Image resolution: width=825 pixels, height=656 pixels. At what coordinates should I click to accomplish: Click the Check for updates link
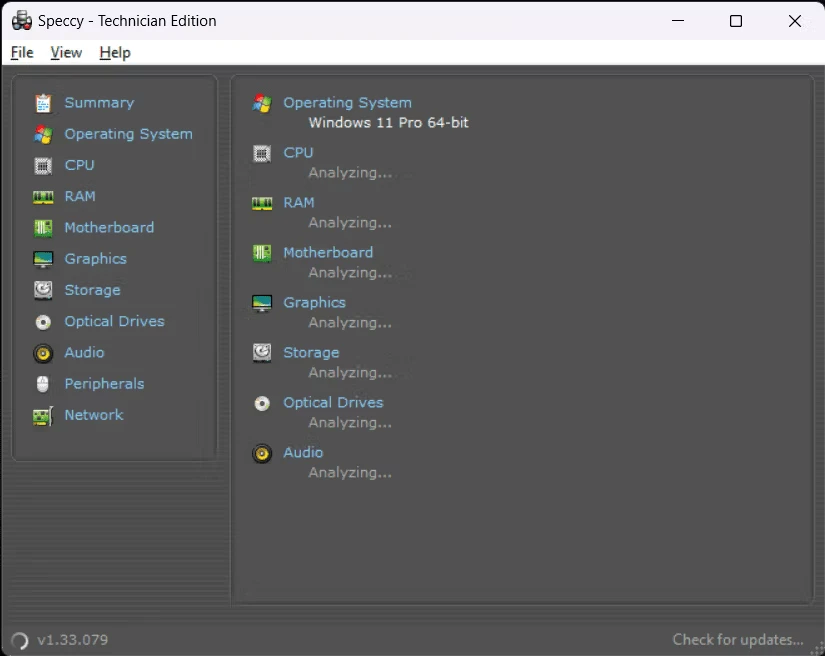738,640
